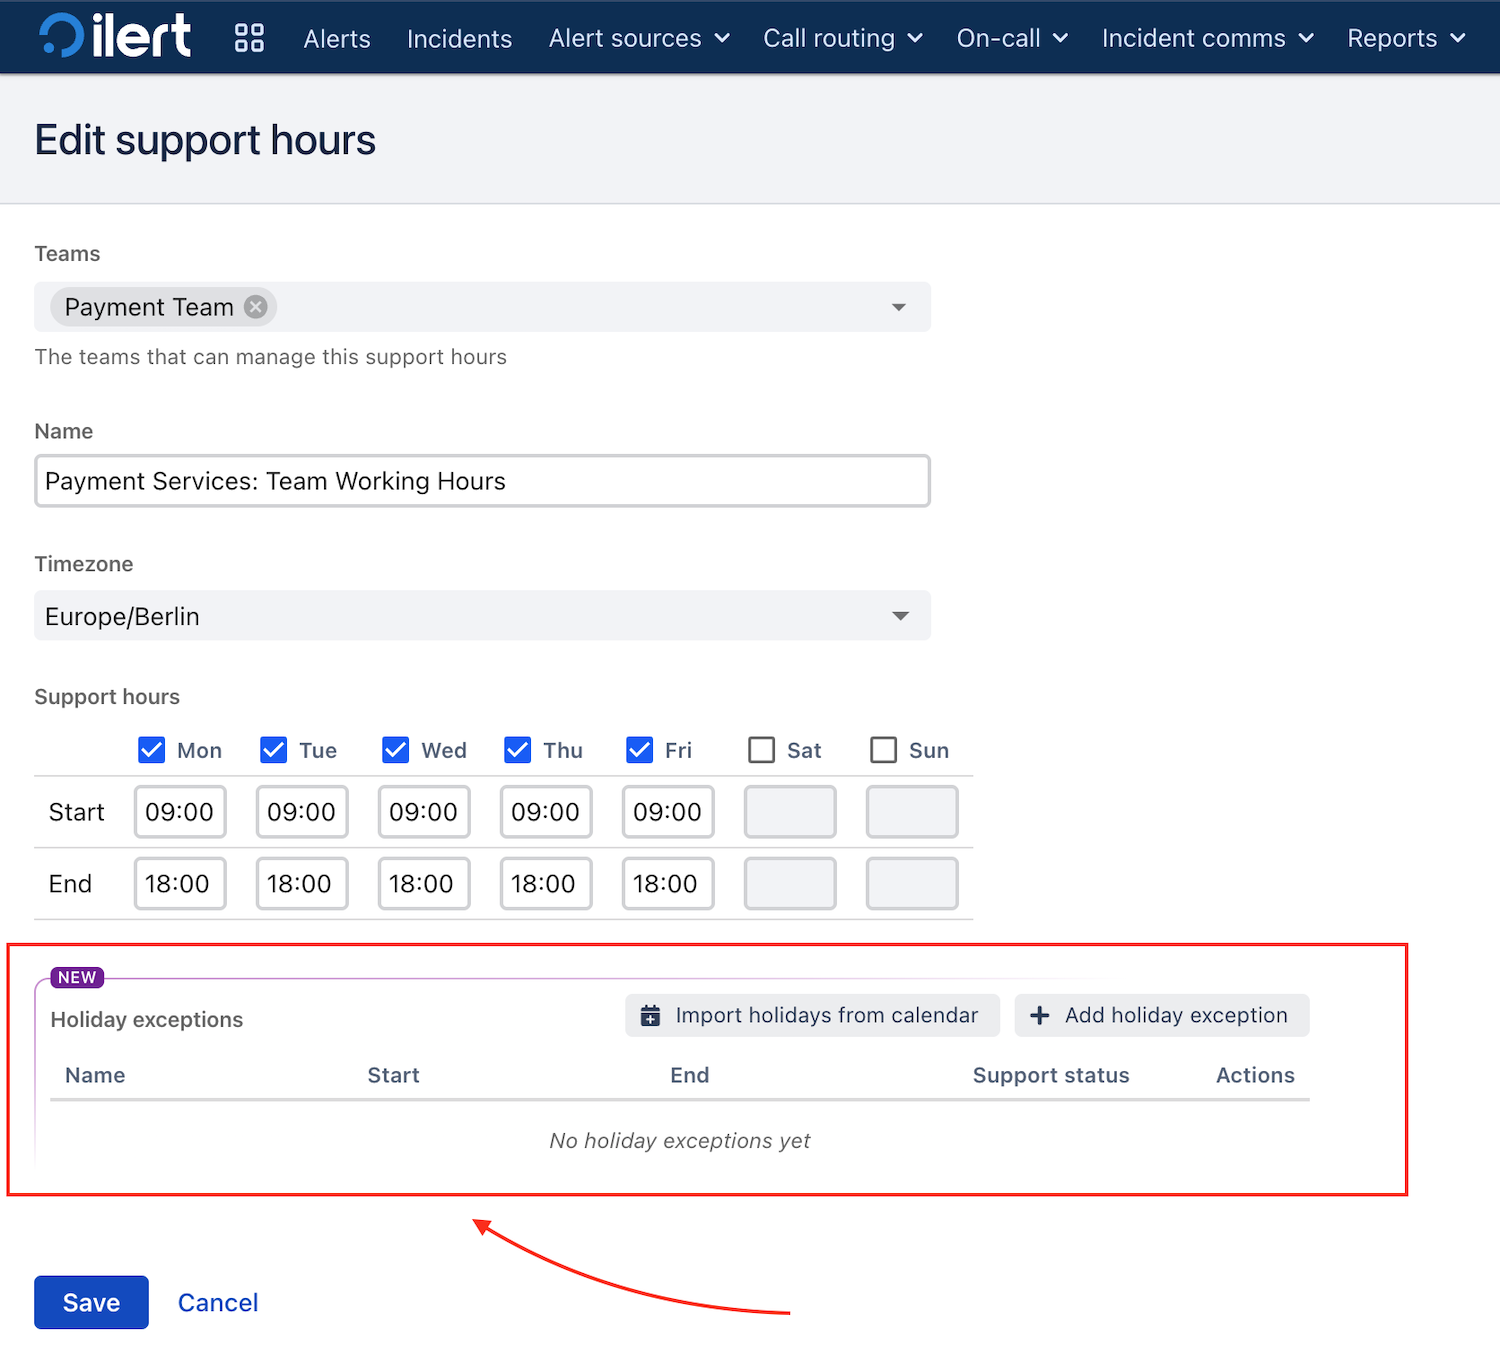Click plus icon for Add holiday exception
The image size is (1500, 1358).
(1040, 1016)
